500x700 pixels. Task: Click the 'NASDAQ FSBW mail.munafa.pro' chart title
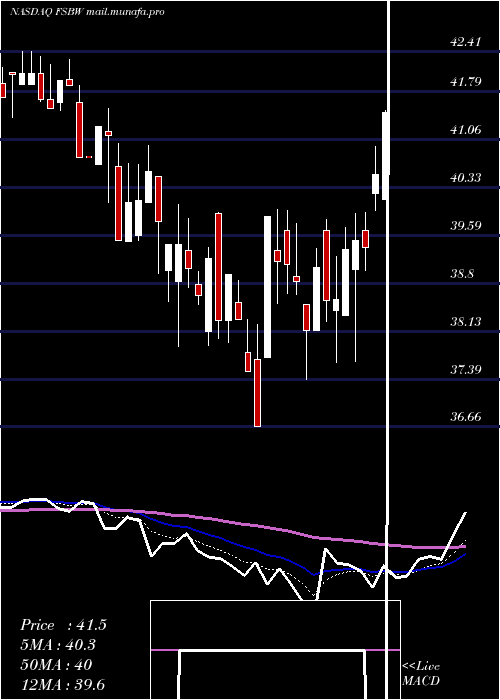click(x=87, y=12)
